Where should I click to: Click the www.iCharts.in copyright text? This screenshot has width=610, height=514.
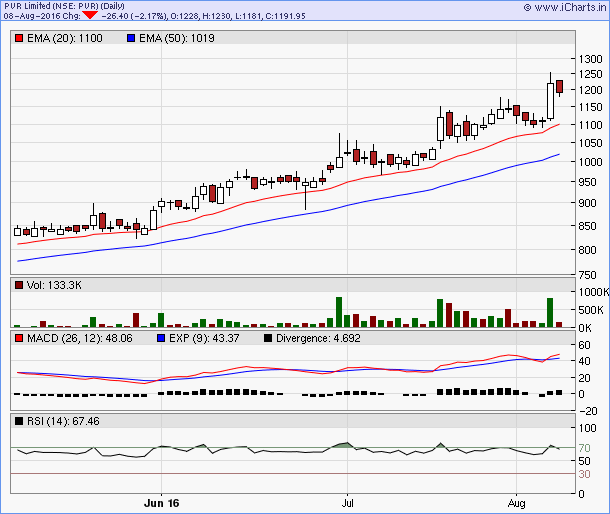point(565,7)
